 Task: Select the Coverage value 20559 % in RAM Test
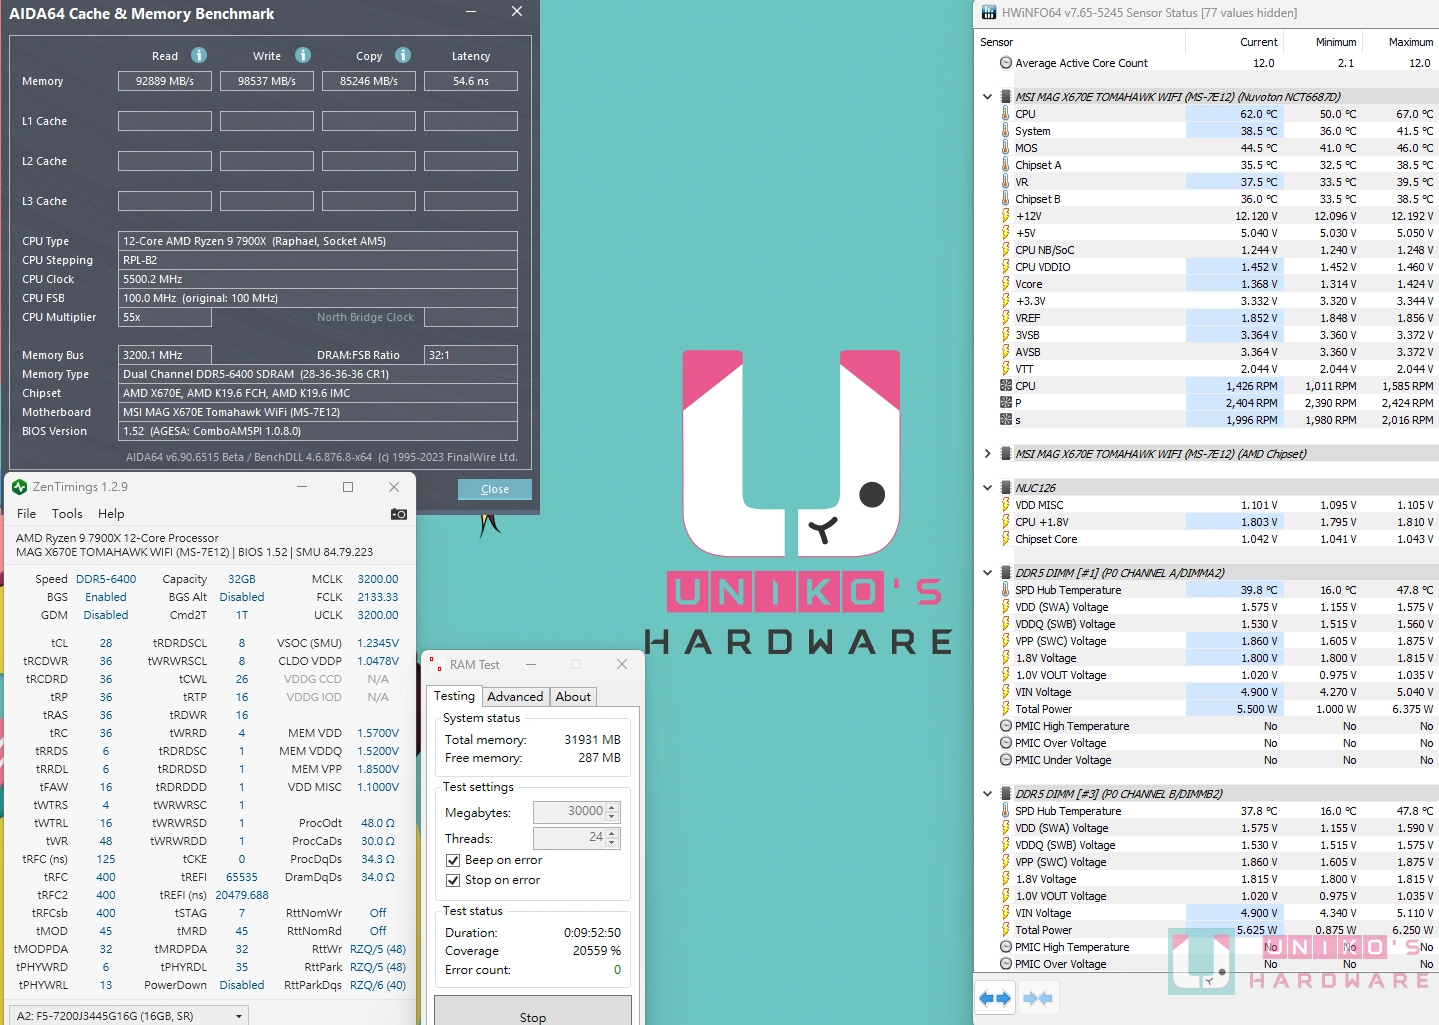pos(597,951)
